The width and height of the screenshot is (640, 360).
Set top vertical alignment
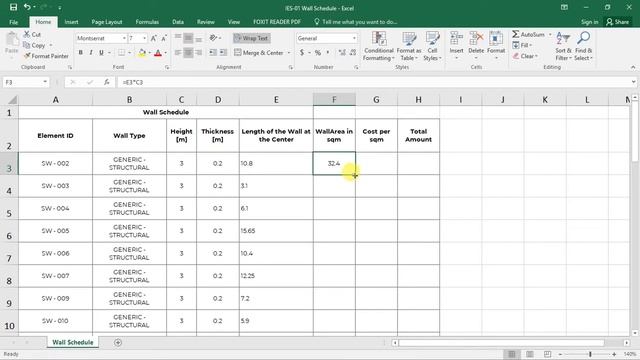[x=178, y=38]
